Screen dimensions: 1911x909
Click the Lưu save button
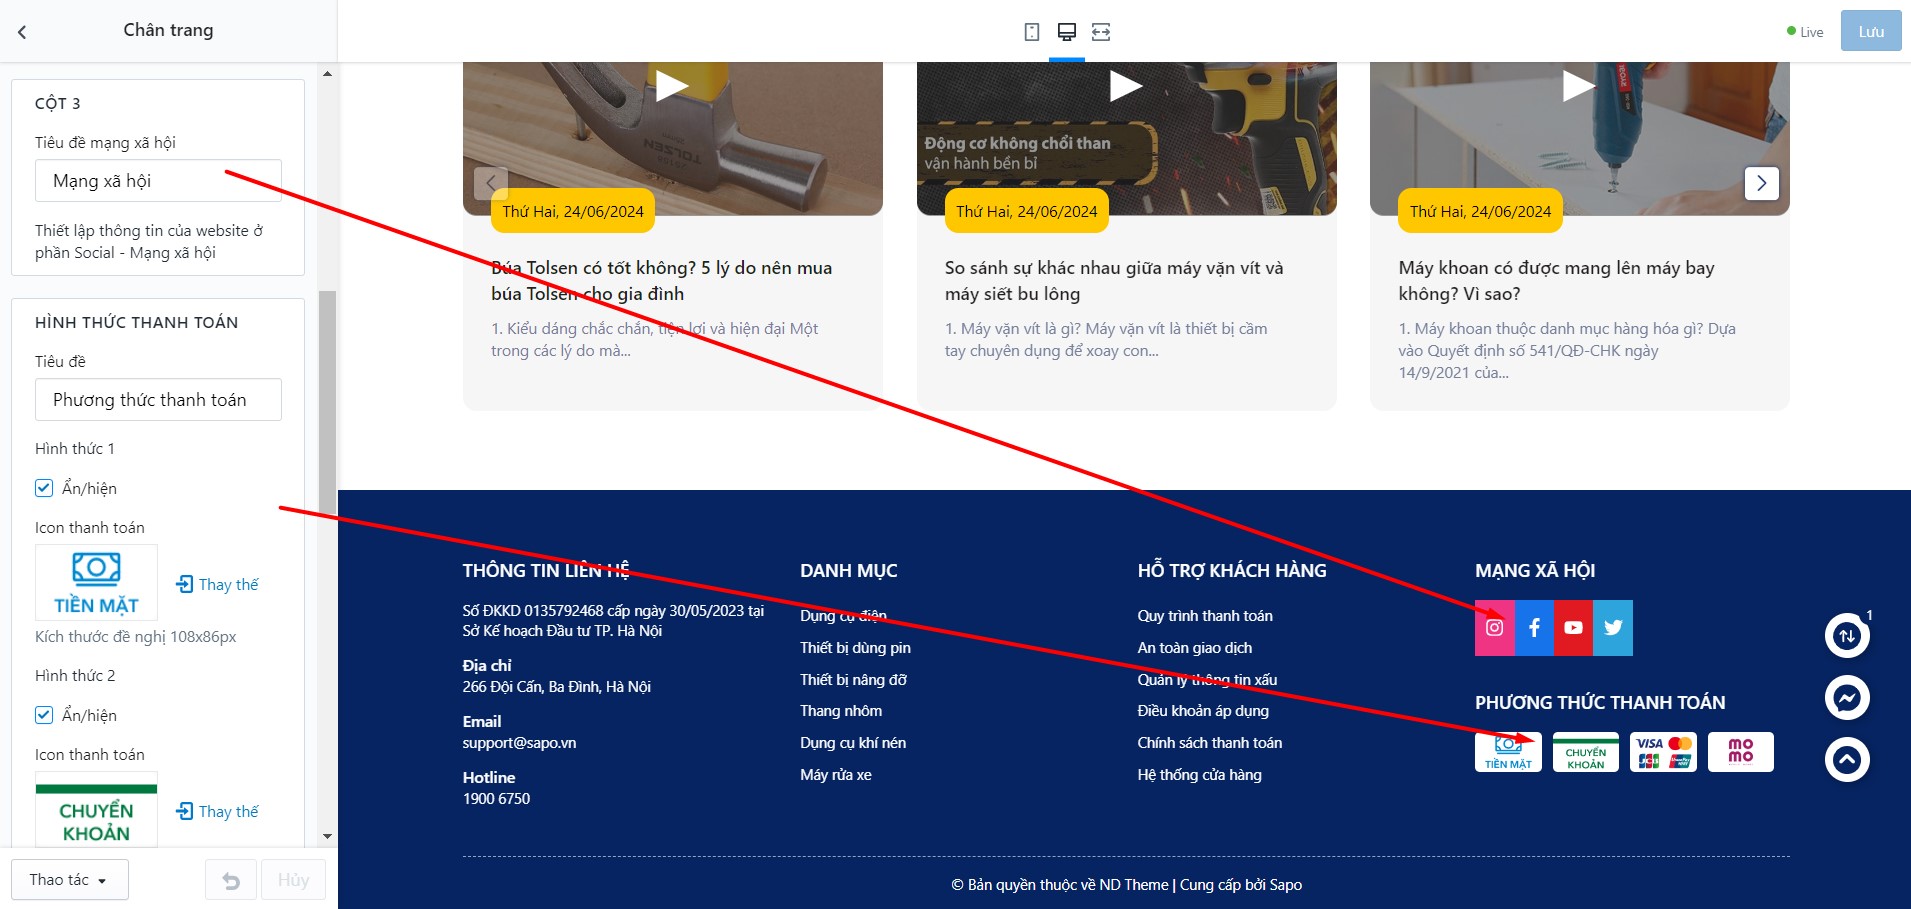pos(1871,32)
